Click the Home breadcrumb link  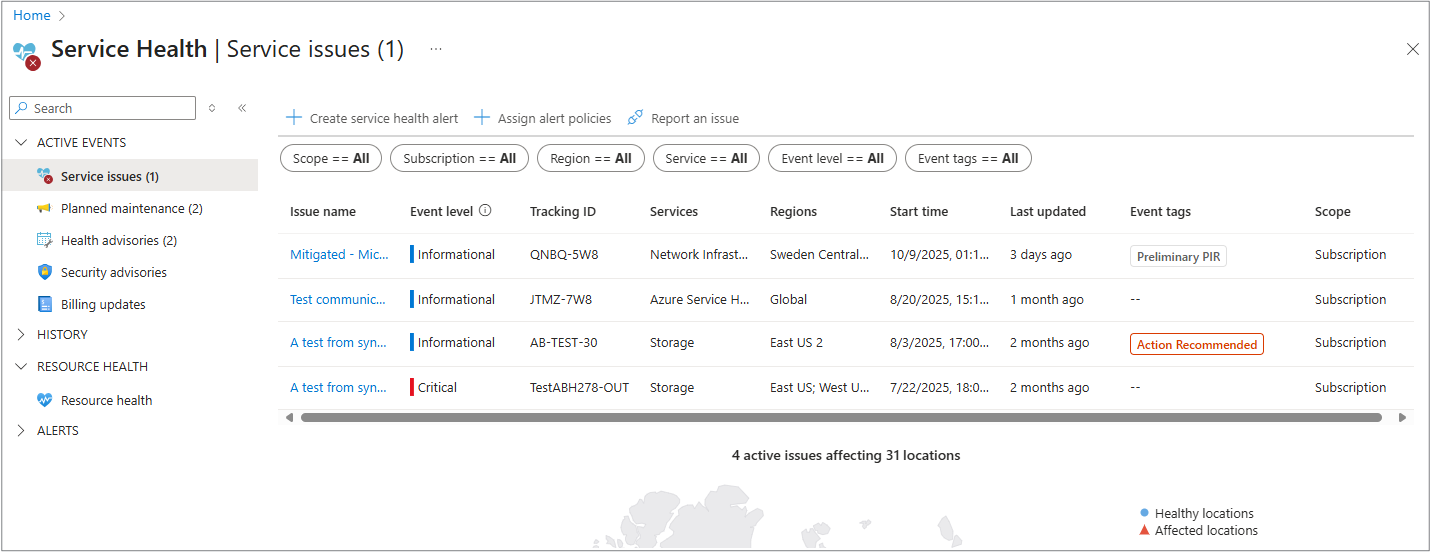(x=32, y=15)
